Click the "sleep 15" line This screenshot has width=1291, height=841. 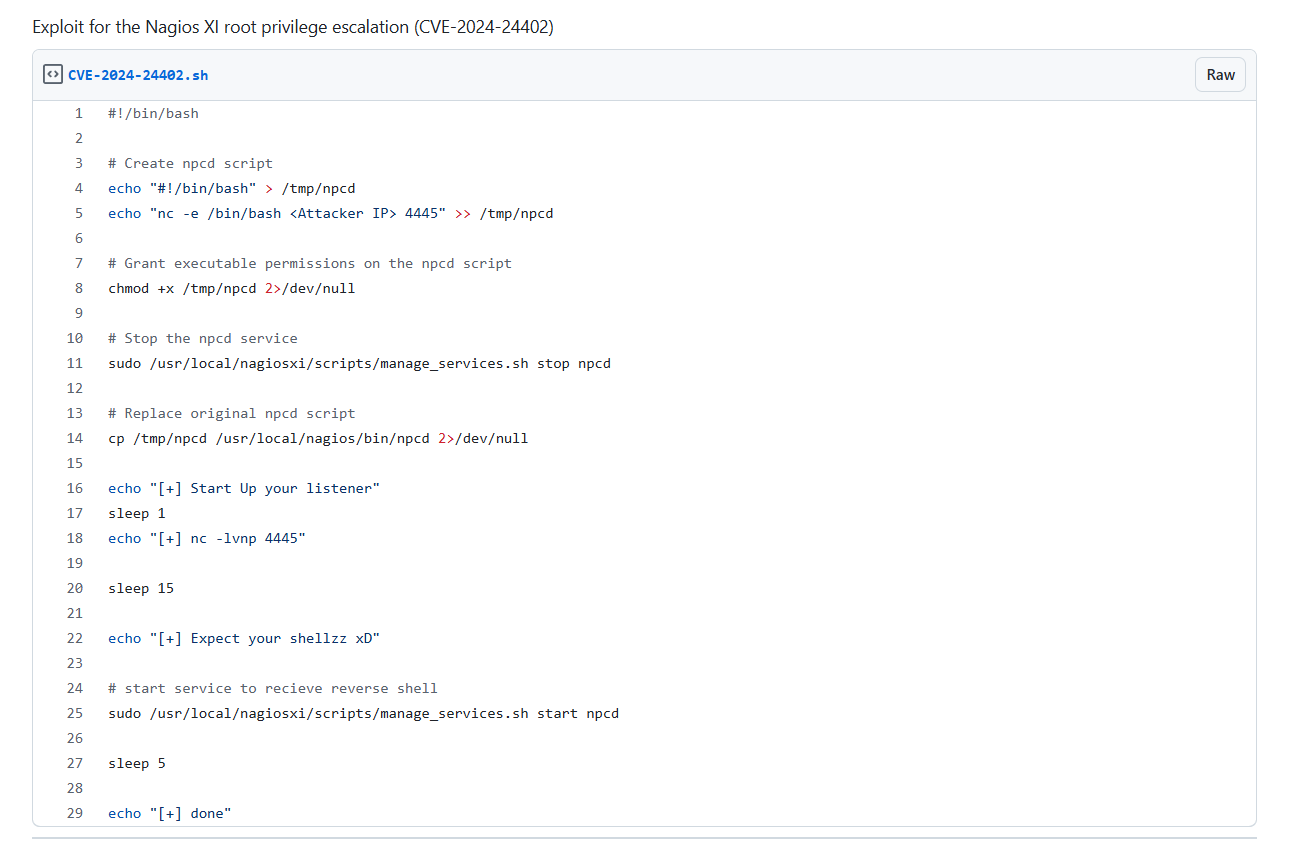click(x=141, y=588)
